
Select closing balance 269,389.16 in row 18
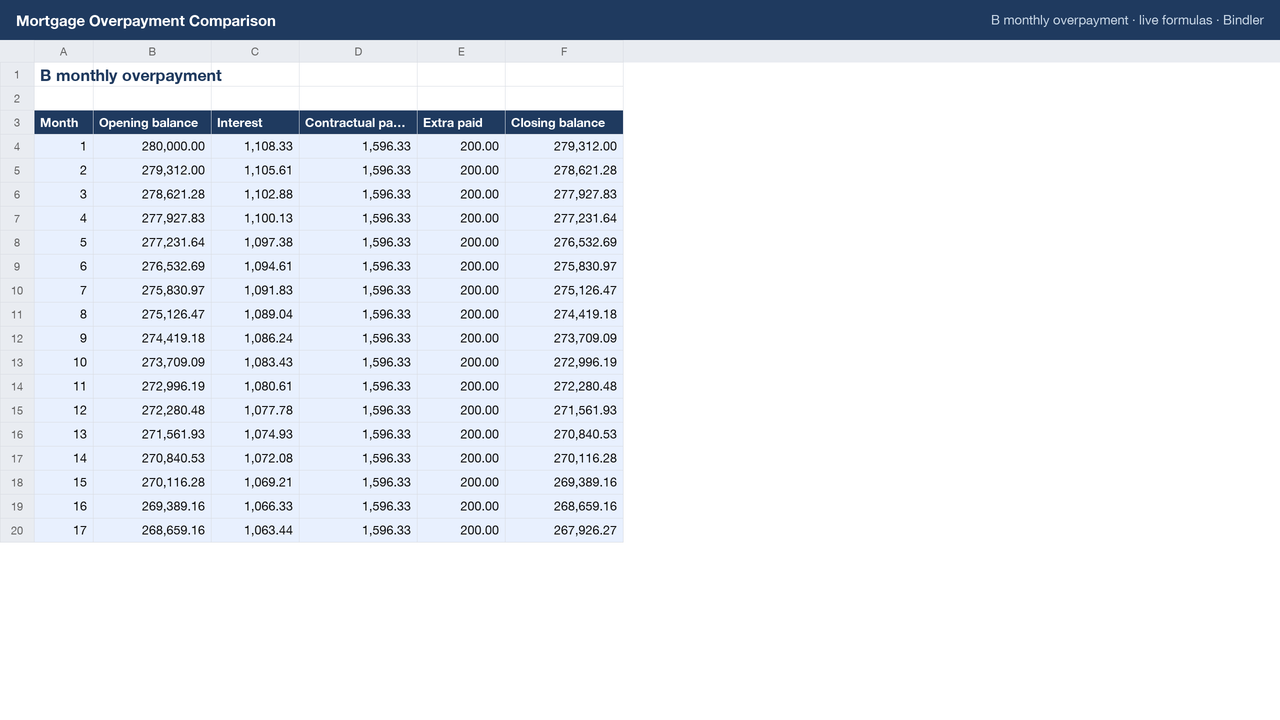tap(564, 483)
